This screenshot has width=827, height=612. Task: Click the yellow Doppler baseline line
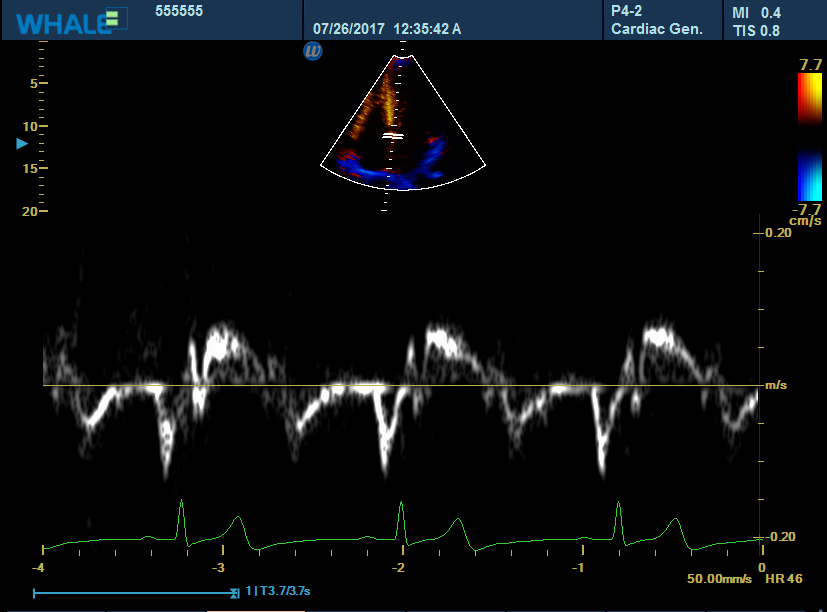click(403, 385)
